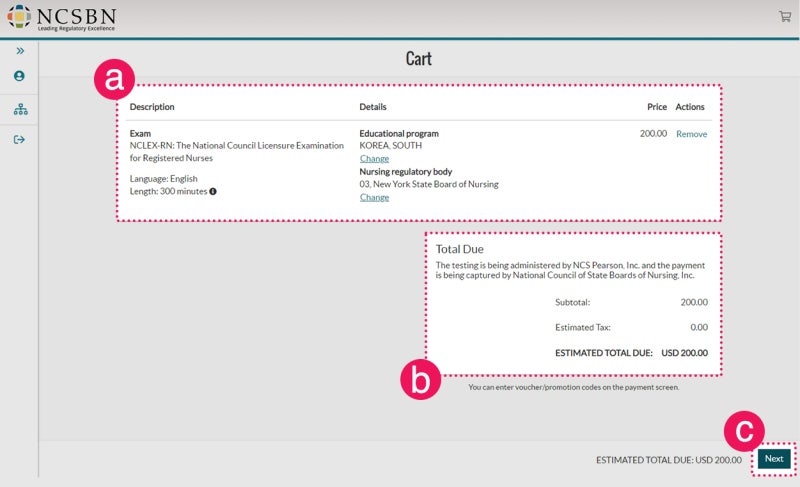Click the sign out sidebar icon
The image size is (800, 487).
pos(19,140)
